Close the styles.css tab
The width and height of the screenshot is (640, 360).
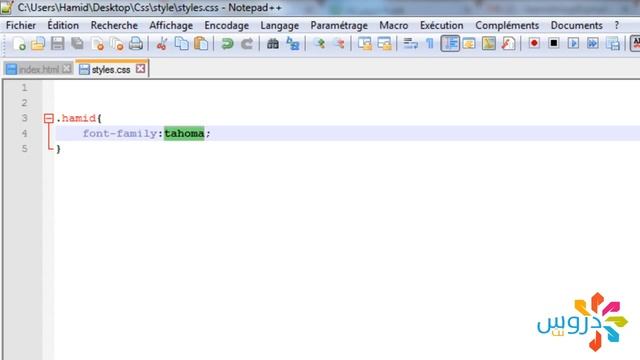coord(140,69)
